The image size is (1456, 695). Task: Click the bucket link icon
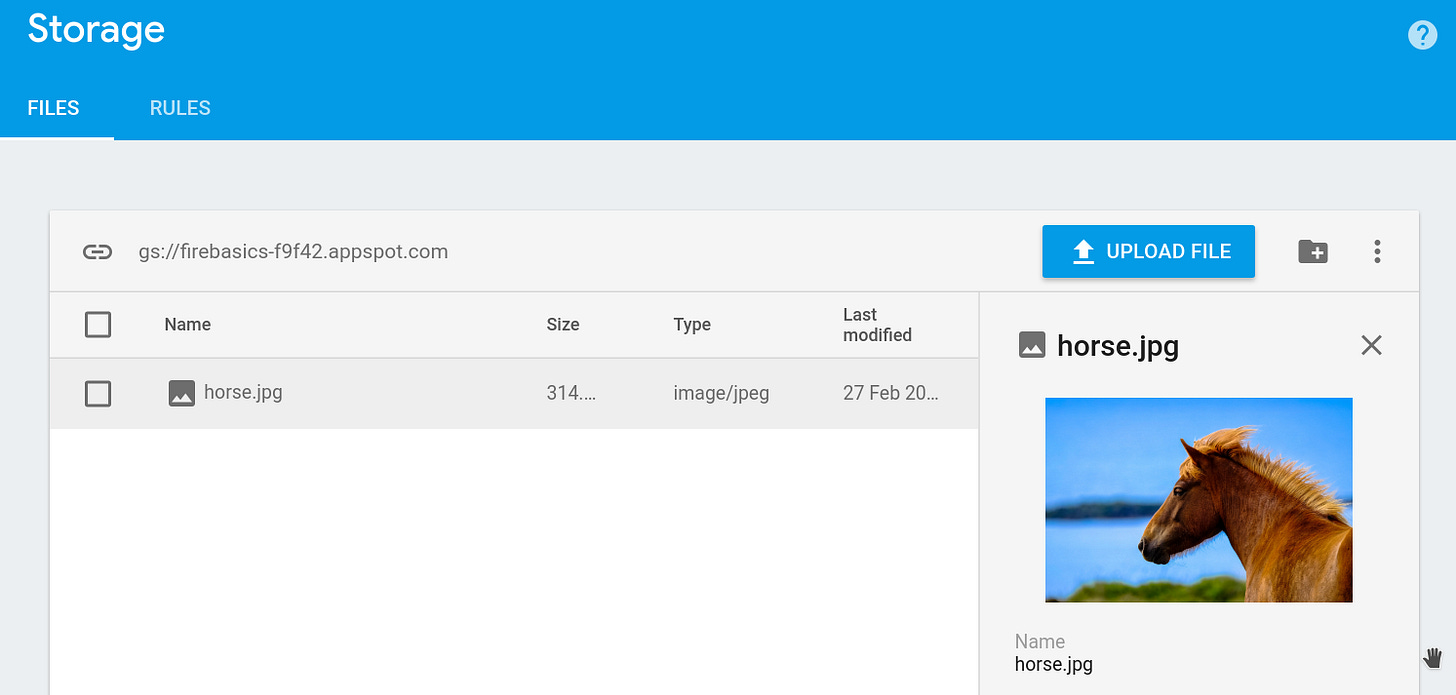97,251
